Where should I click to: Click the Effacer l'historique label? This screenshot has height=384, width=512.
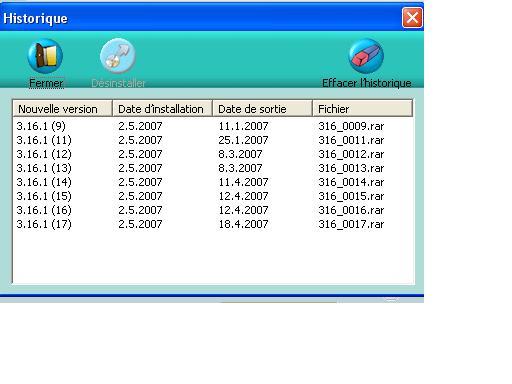(366, 83)
